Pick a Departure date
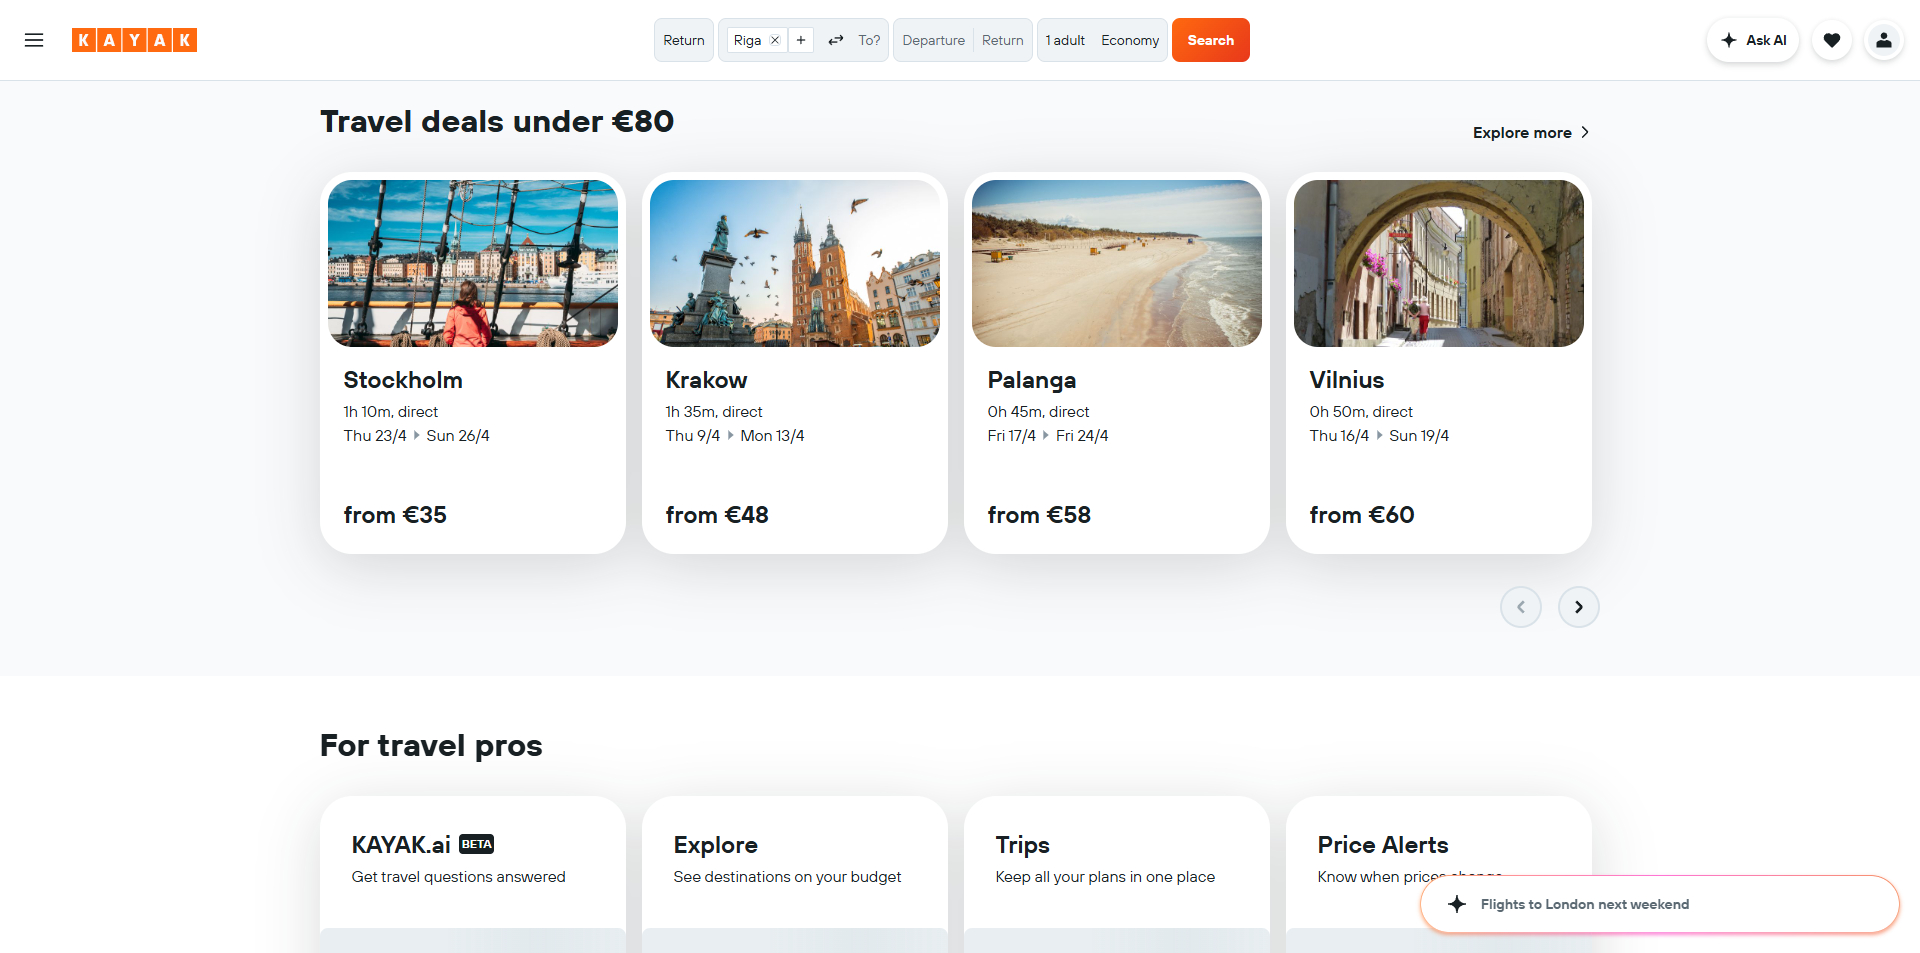The image size is (1920, 953). tap(933, 40)
